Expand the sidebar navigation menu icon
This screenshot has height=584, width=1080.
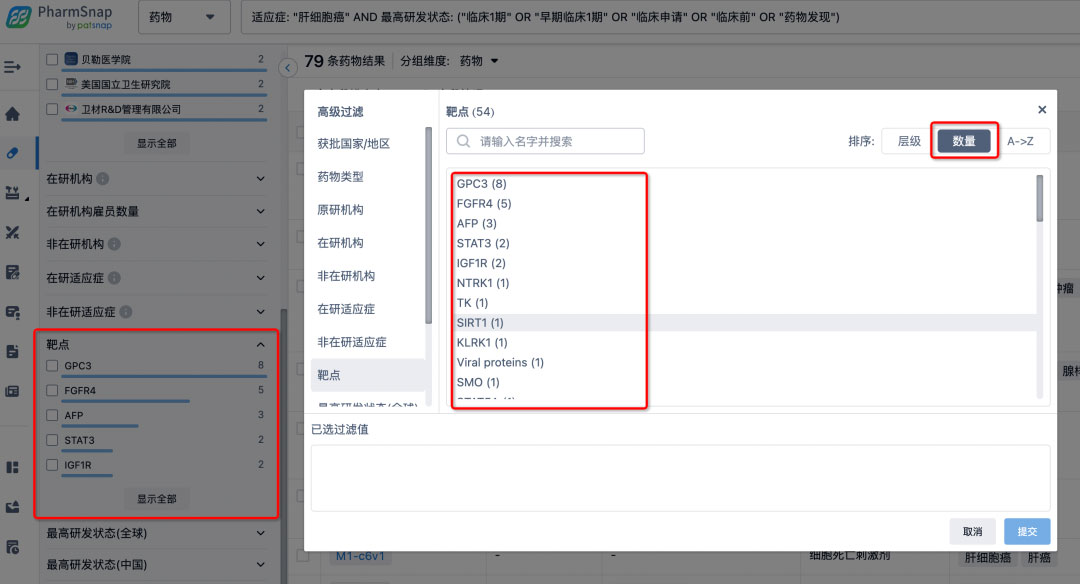(x=13, y=67)
